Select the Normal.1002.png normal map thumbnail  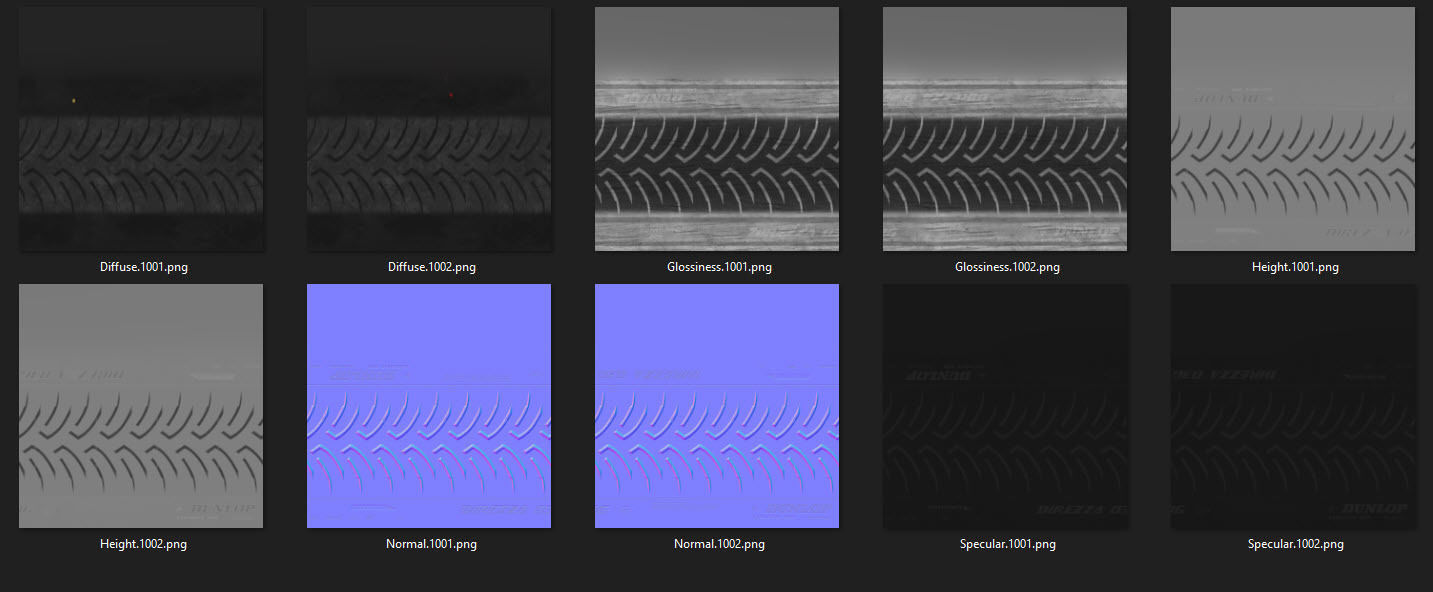(717, 406)
